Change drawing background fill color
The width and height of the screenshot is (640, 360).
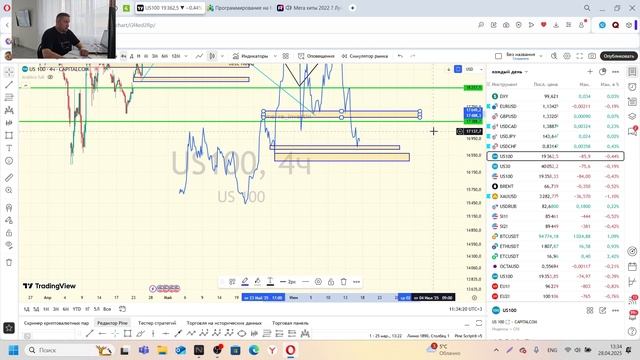click(258, 282)
